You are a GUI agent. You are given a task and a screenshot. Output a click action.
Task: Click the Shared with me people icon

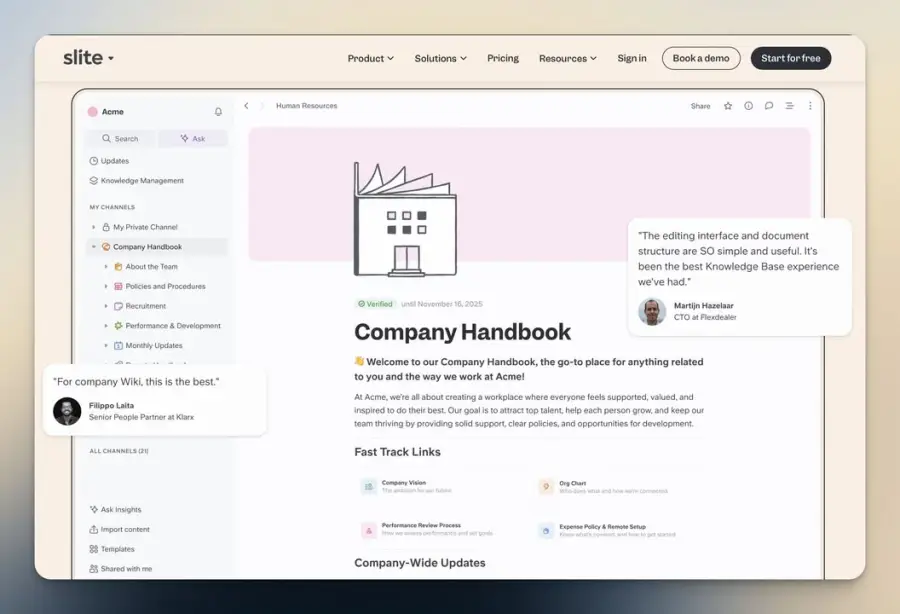[94, 569]
